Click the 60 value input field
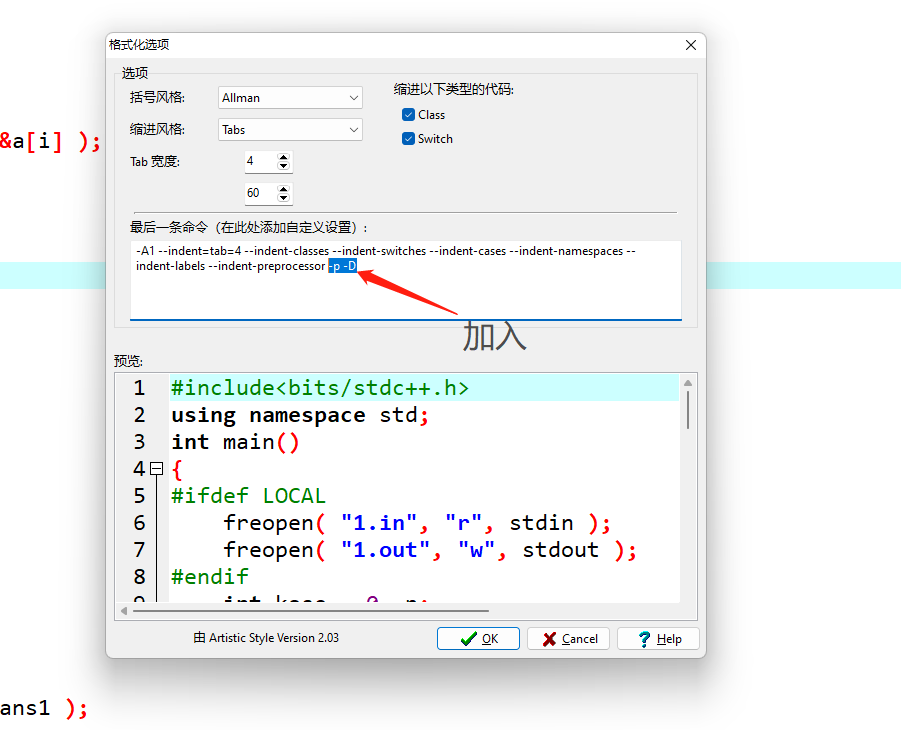Screen dimensions: 901x730 (261, 193)
